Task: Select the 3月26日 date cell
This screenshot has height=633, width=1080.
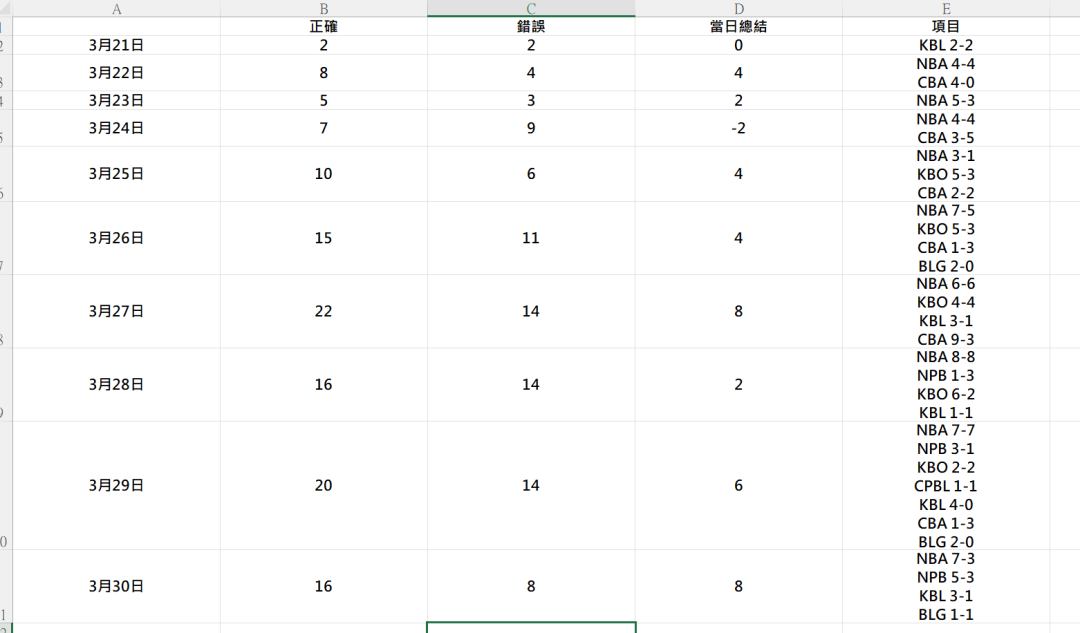Action: click(116, 238)
